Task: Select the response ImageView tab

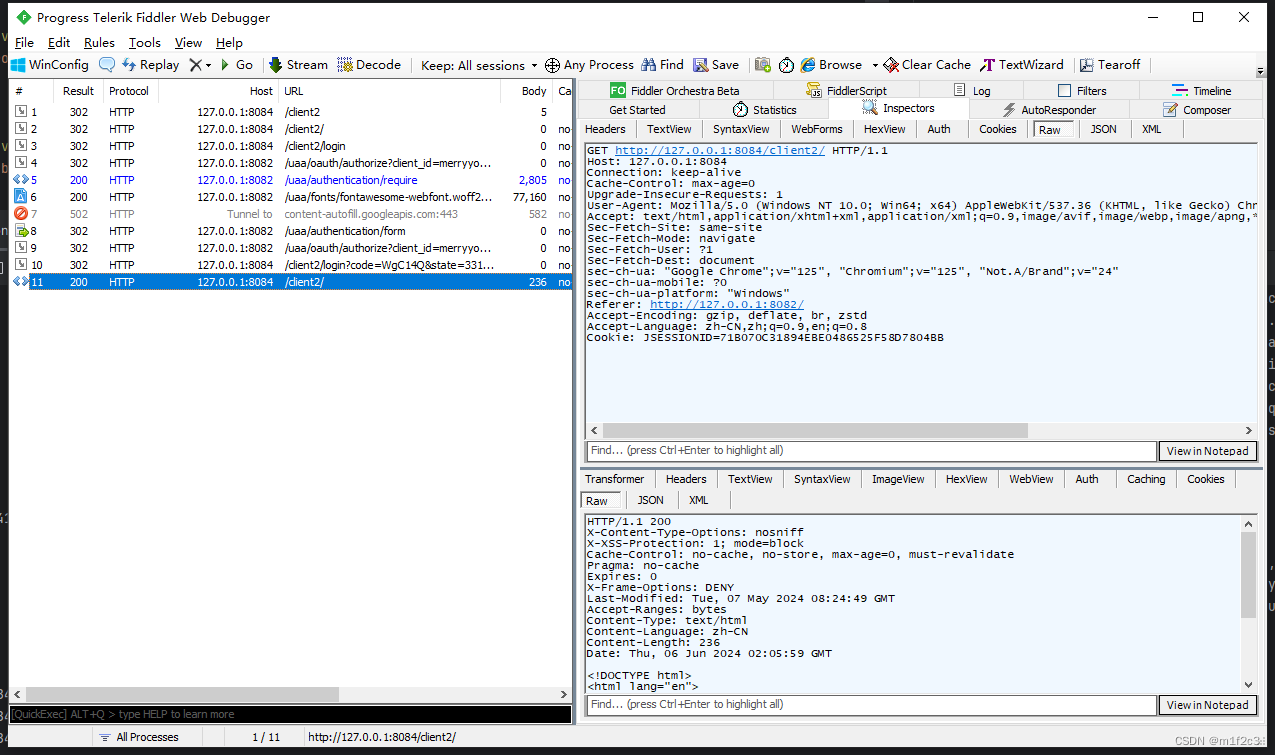Action: coord(898,479)
